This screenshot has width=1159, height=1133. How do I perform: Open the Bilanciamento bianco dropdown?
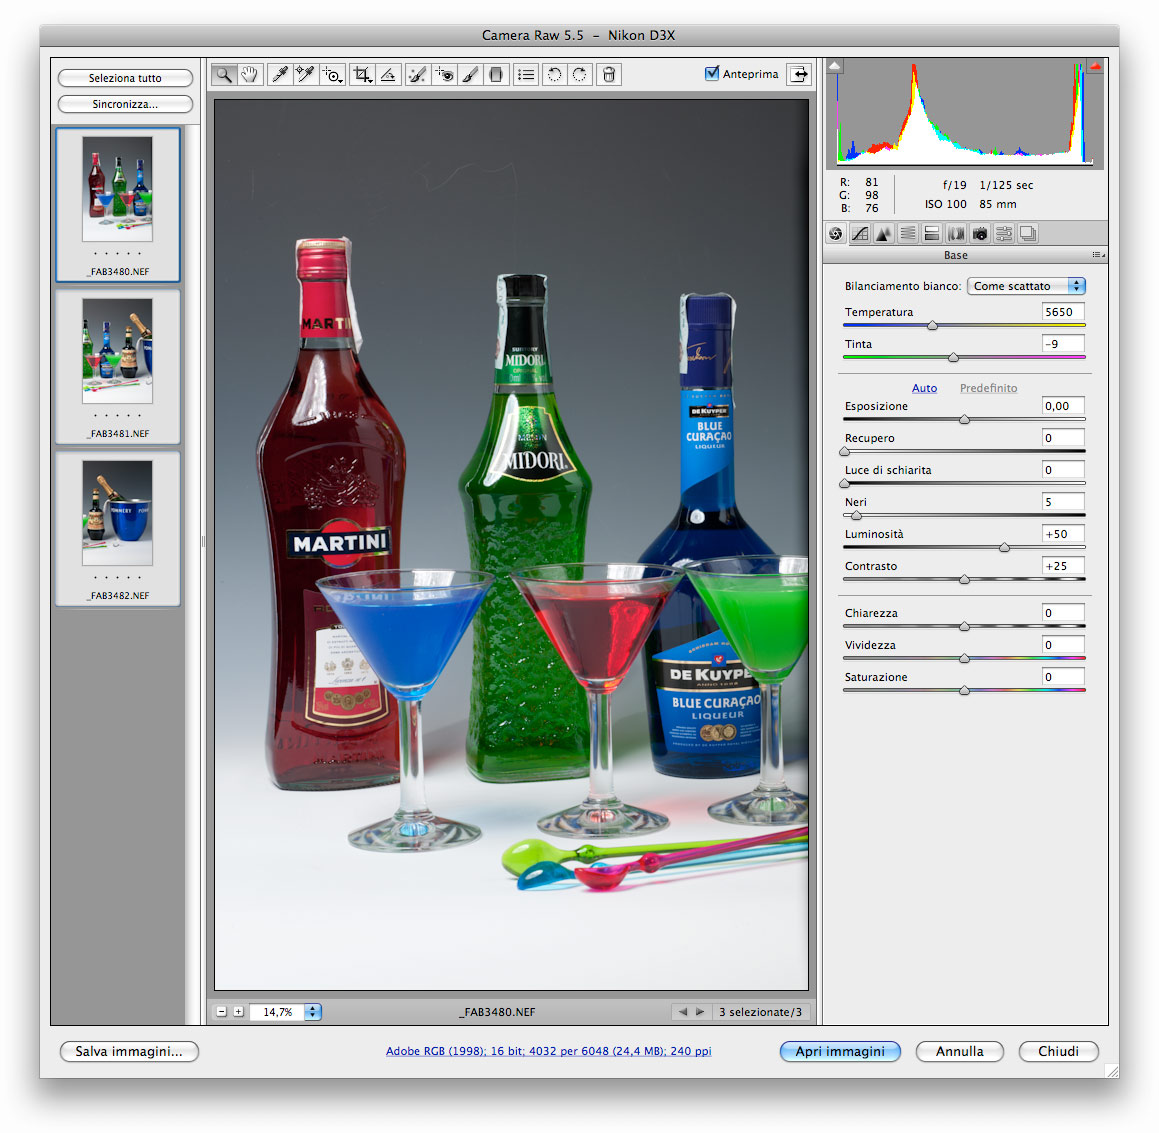(1025, 286)
